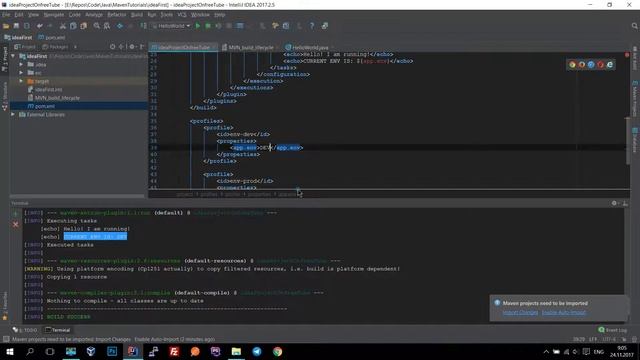The height and width of the screenshot is (360, 640).
Task: Click project panel settings gear icon
Action: tap(132, 47)
